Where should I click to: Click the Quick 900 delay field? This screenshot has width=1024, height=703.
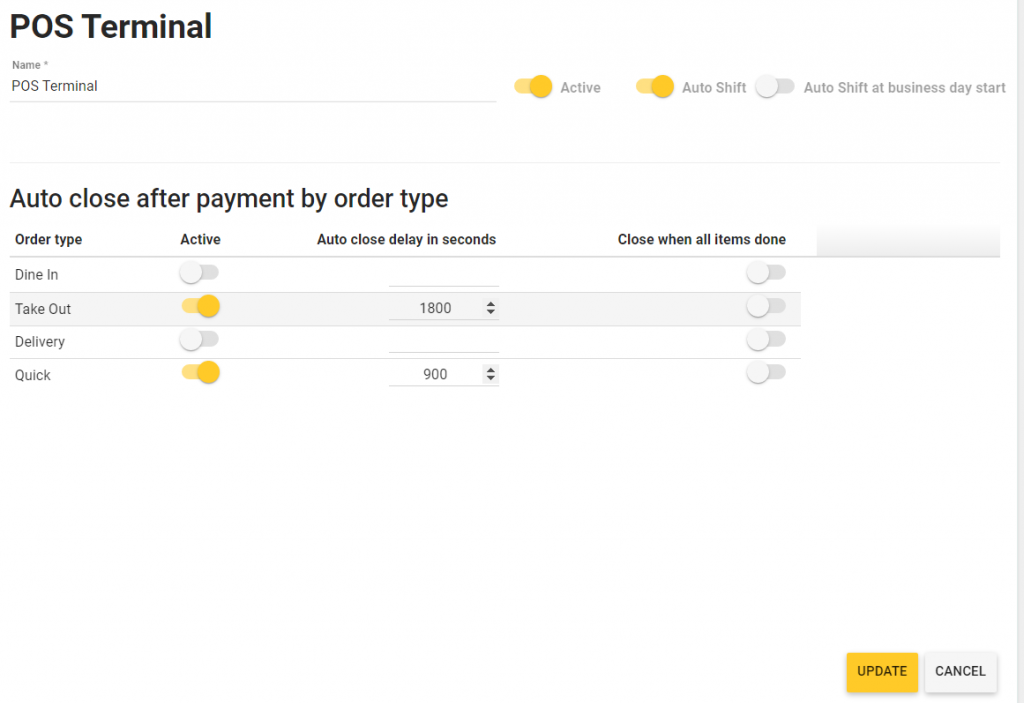click(435, 375)
